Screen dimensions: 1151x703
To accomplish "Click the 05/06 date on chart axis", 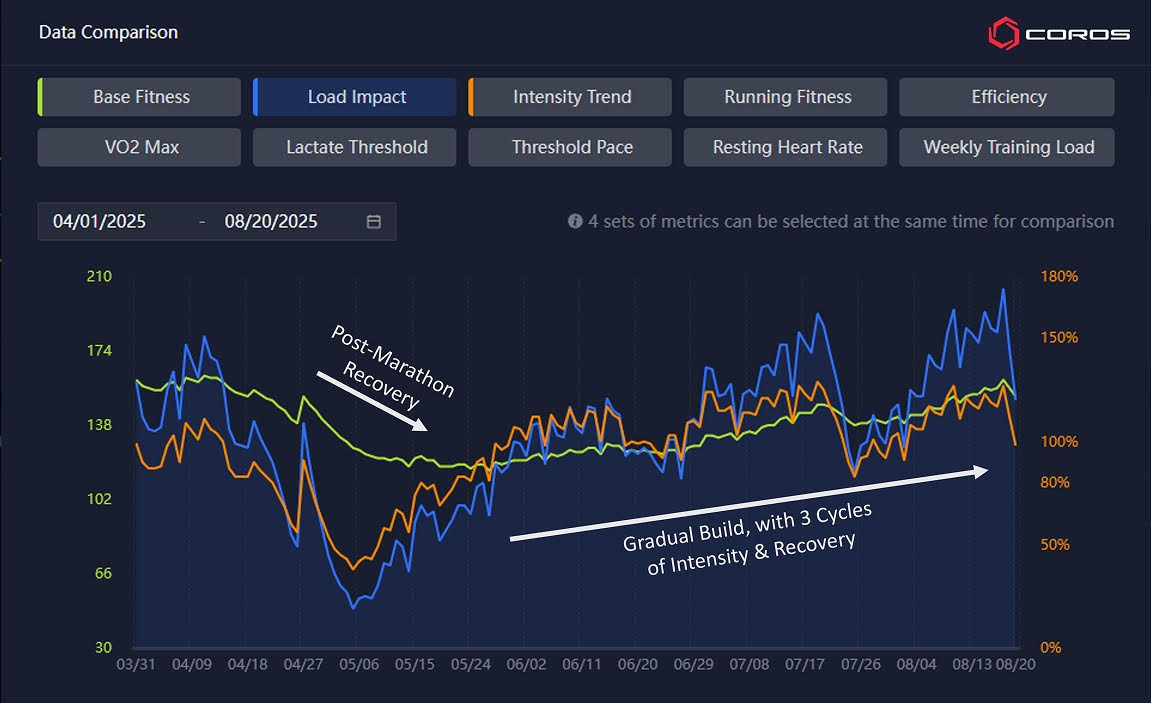I will [359, 664].
